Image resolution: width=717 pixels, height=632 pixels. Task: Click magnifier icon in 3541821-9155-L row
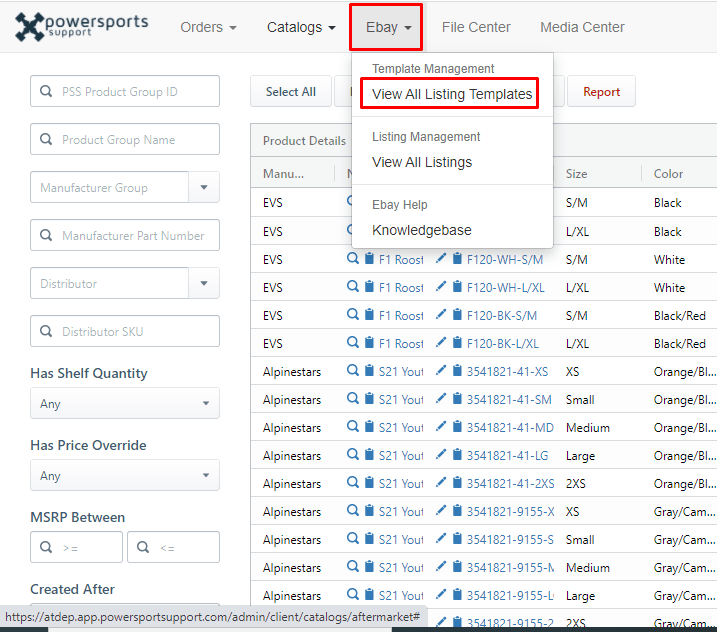click(x=353, y=594)
